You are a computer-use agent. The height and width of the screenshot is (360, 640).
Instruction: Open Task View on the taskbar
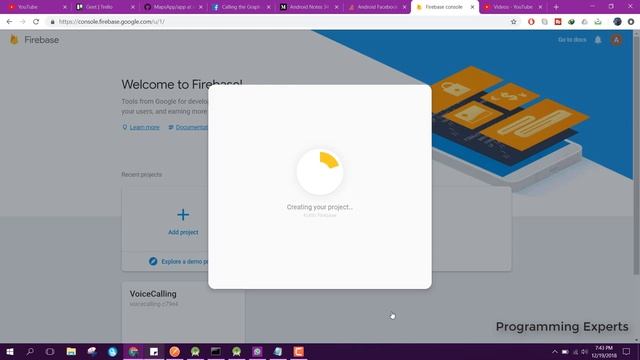50,351
